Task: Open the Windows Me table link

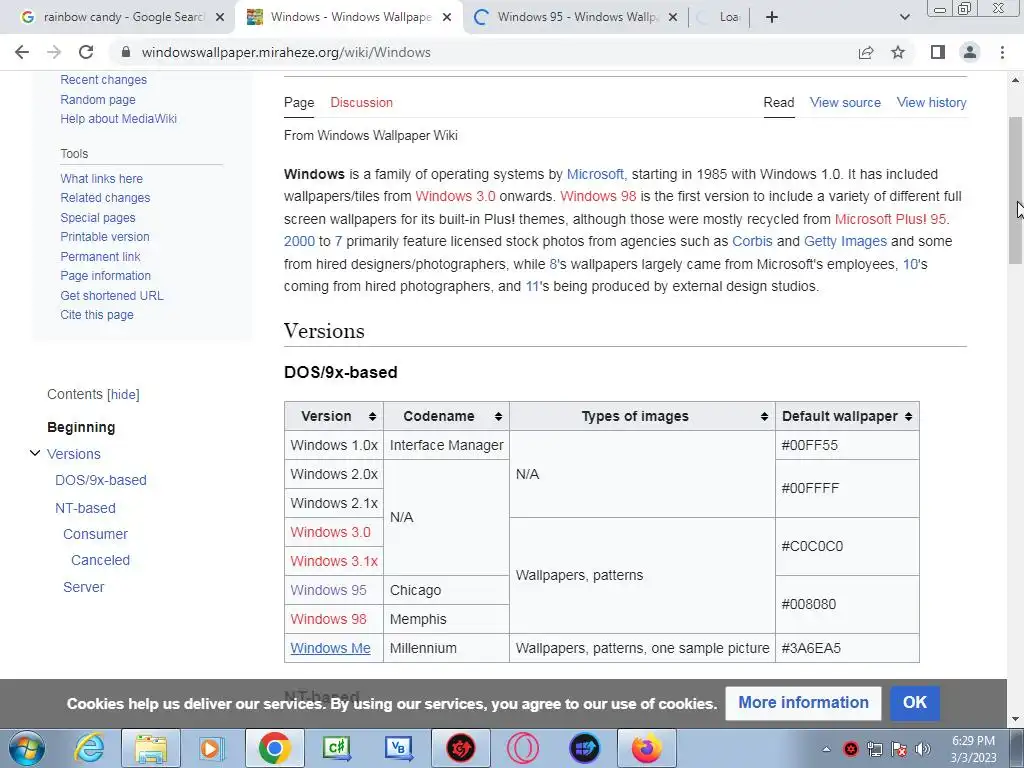Action: tap(330, 648)
